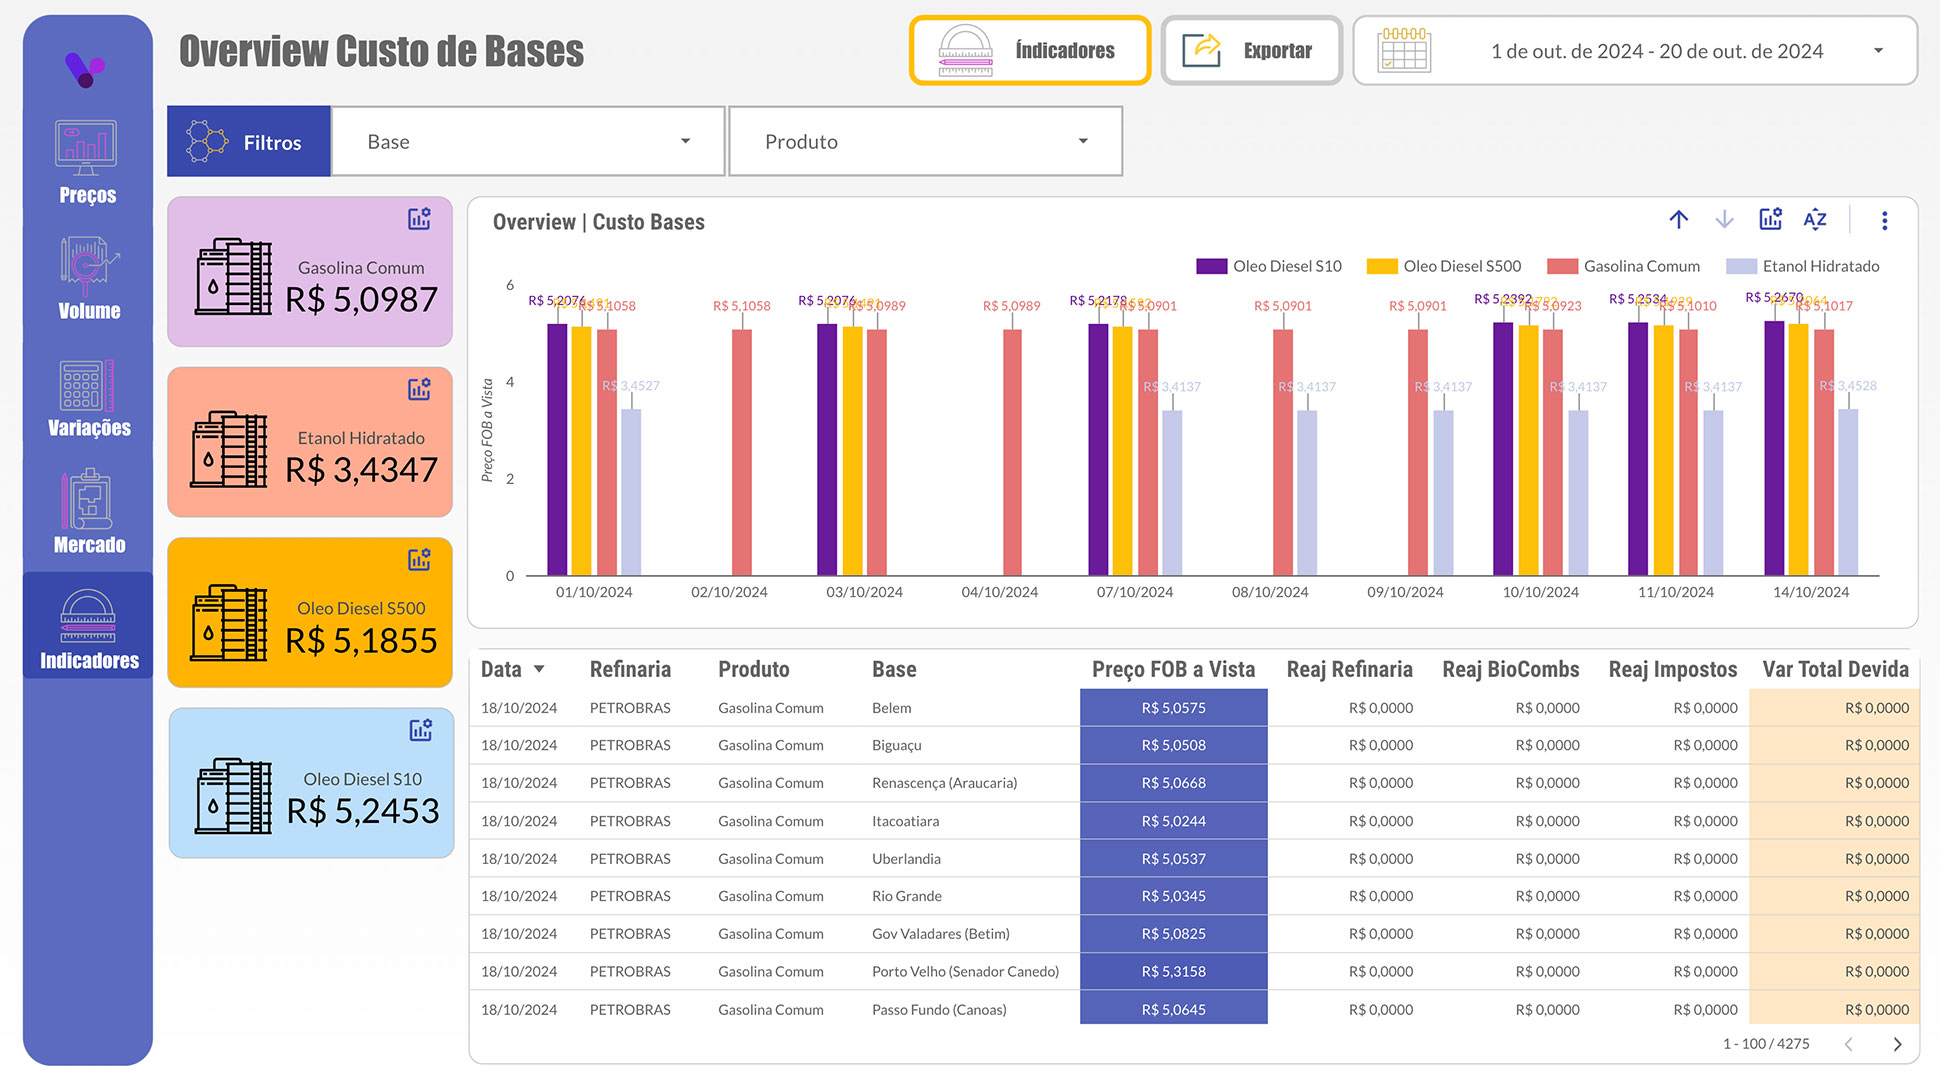This screenshot has height=1080, width=1940.
Task: Open the Volume section from the sidebar
Action: 87,278
